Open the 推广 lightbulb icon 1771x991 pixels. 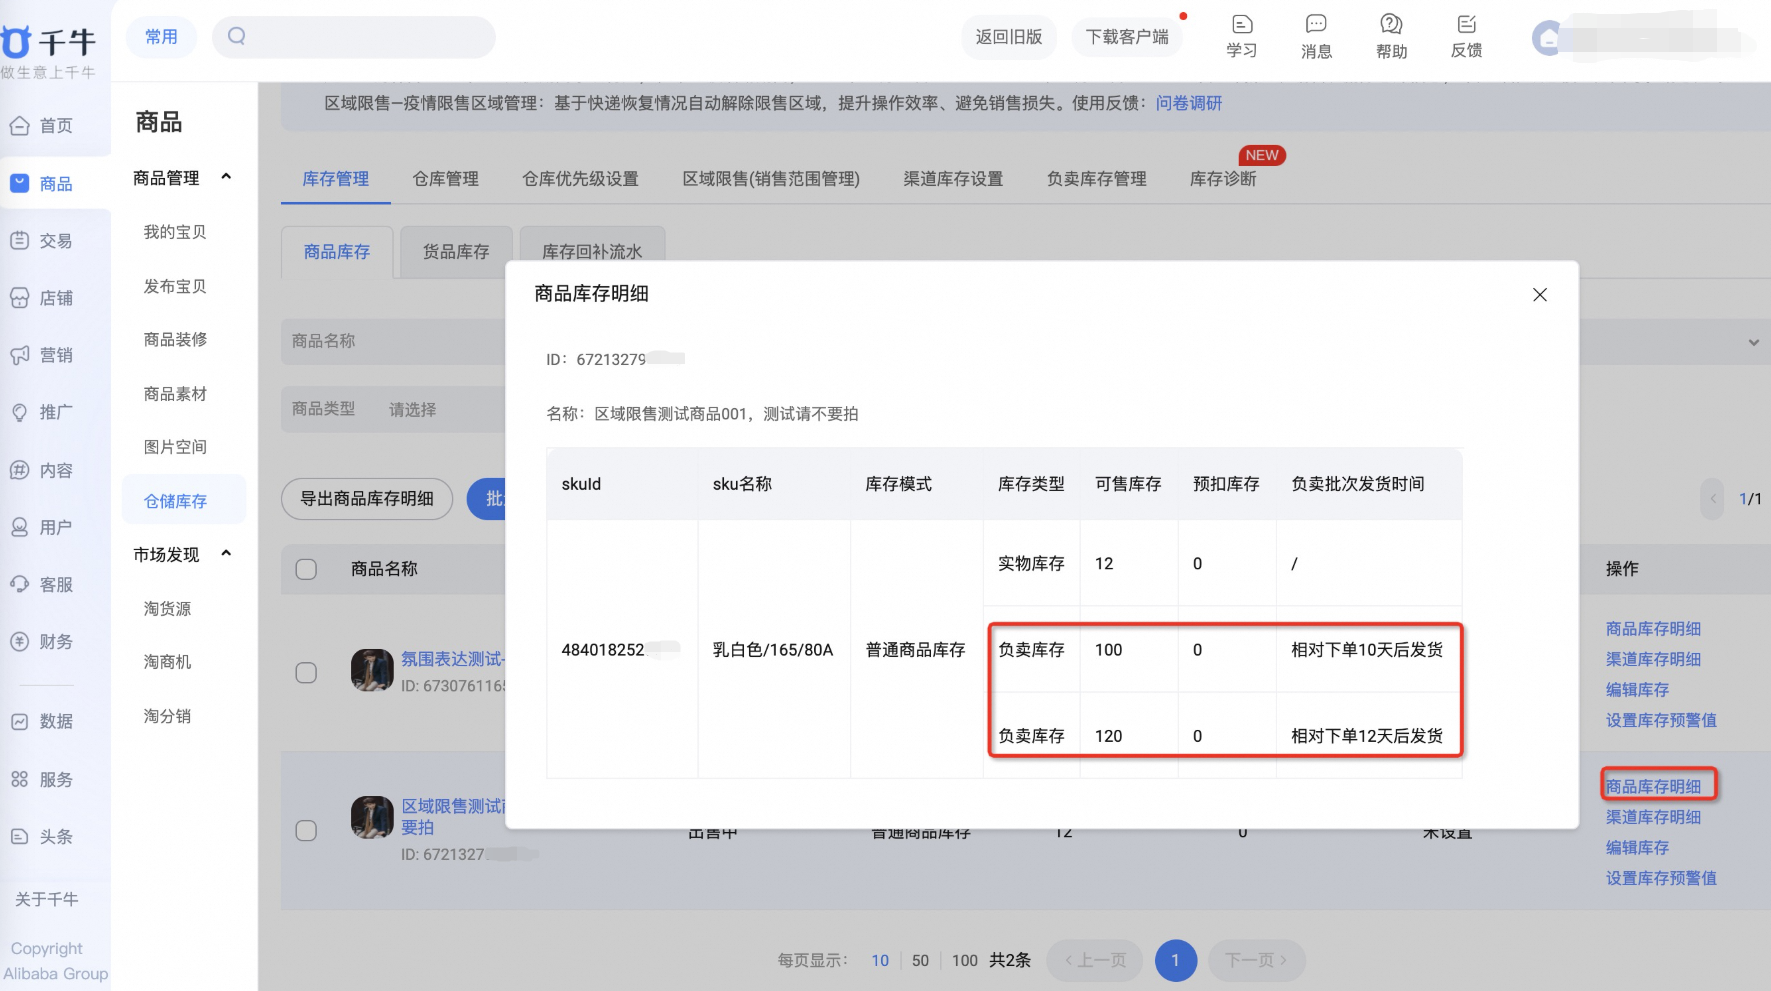coord(20,412)
